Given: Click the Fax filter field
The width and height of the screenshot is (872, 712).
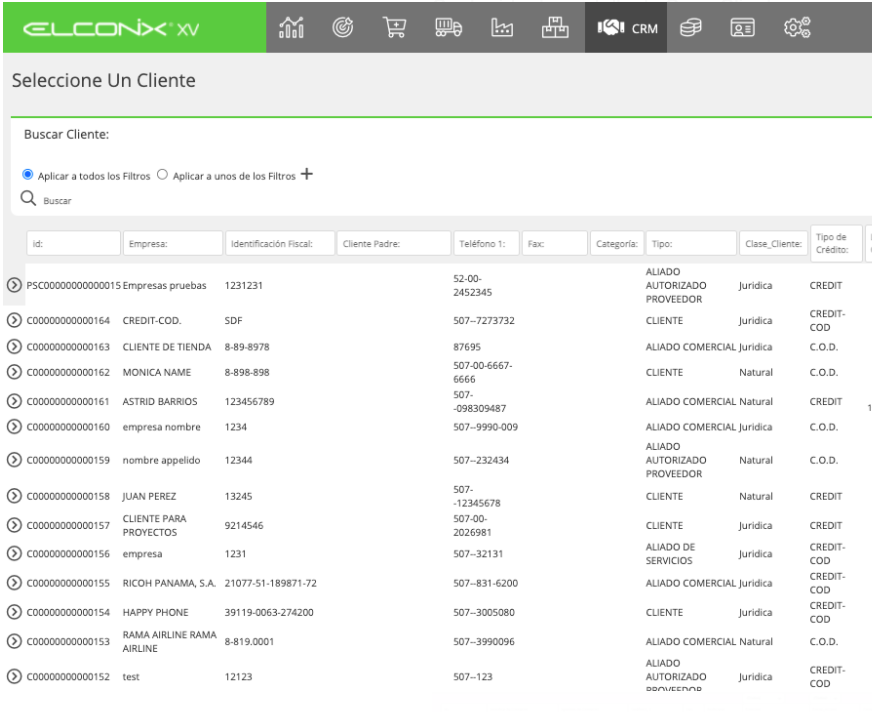Looking at the screenshot, I should point(555,243).
